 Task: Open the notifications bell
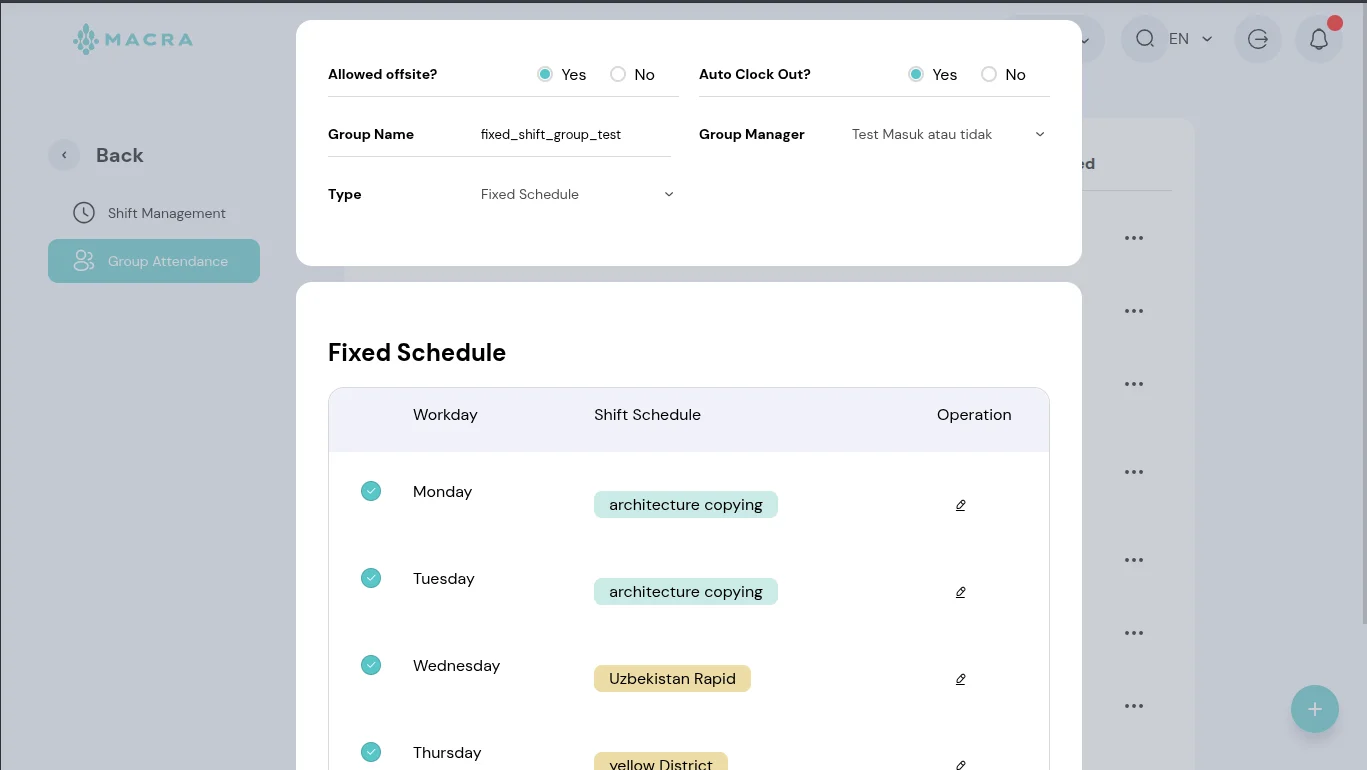(1318, 39)
